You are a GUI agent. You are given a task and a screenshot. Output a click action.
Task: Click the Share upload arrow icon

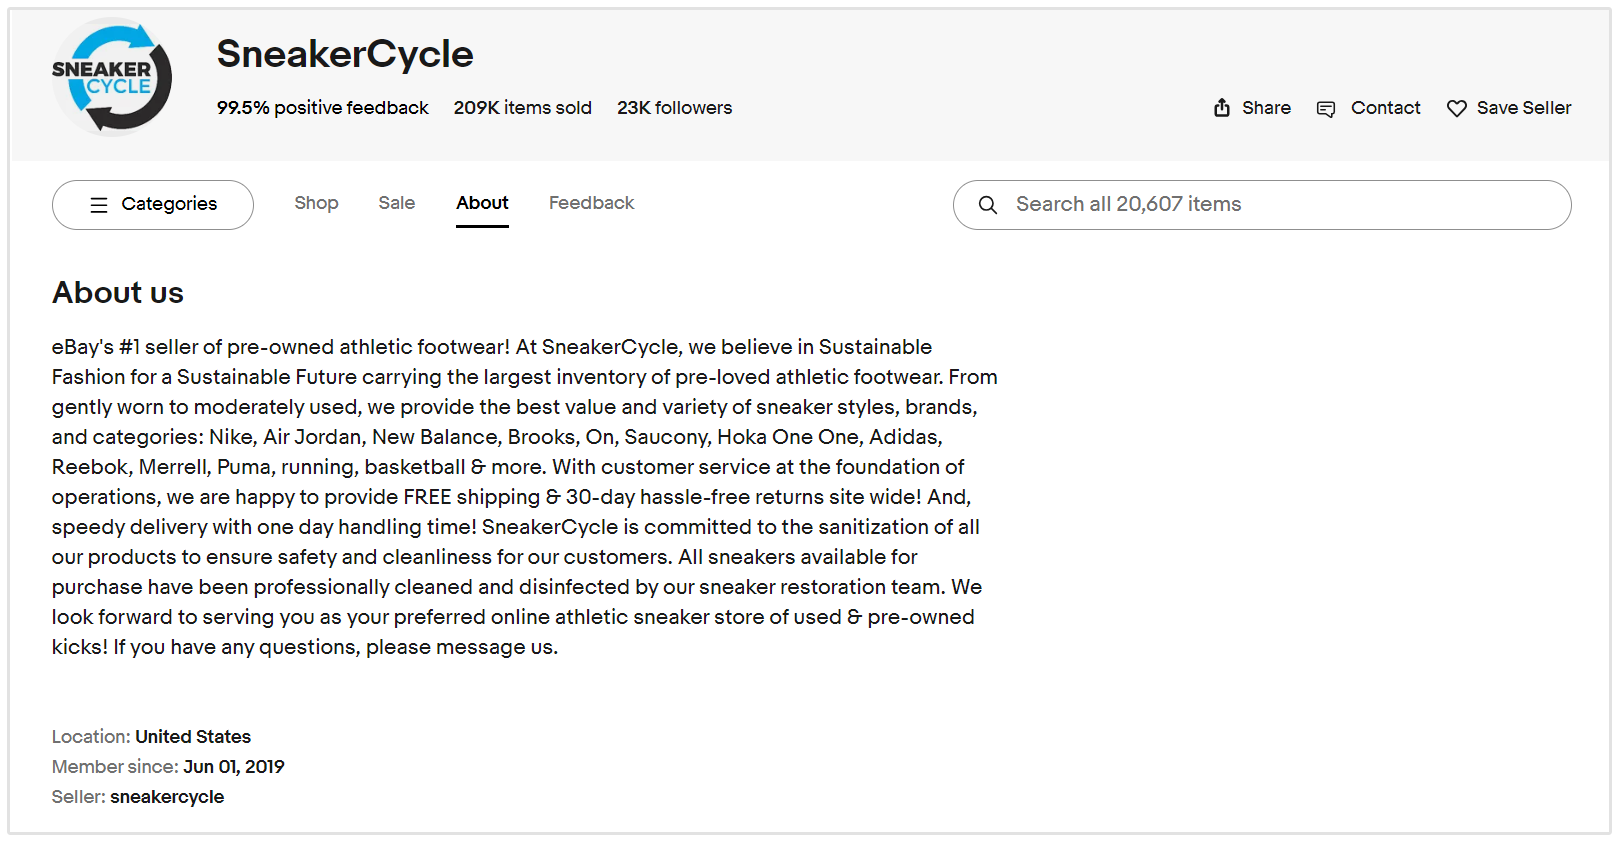click(1222, 108)
